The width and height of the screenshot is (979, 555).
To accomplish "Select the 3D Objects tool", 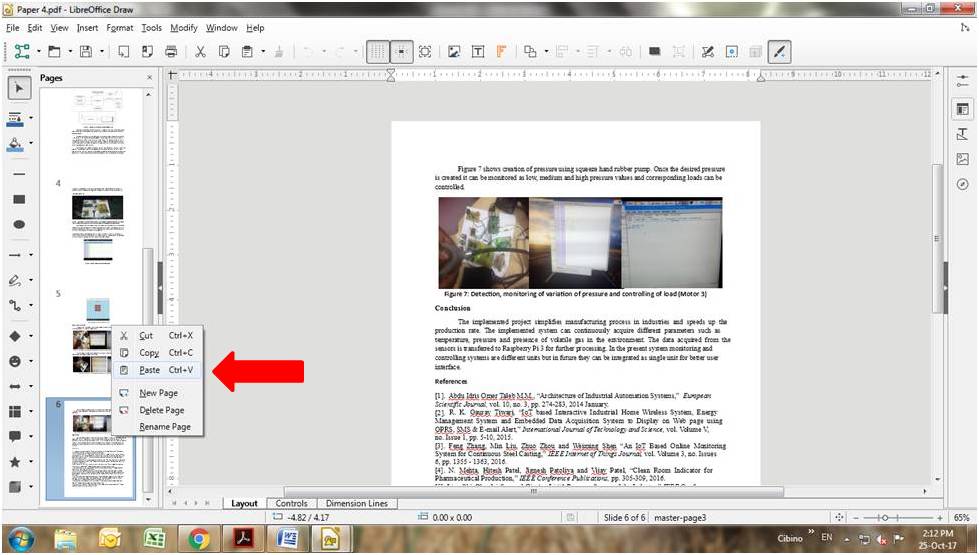I will pos(16,486).
